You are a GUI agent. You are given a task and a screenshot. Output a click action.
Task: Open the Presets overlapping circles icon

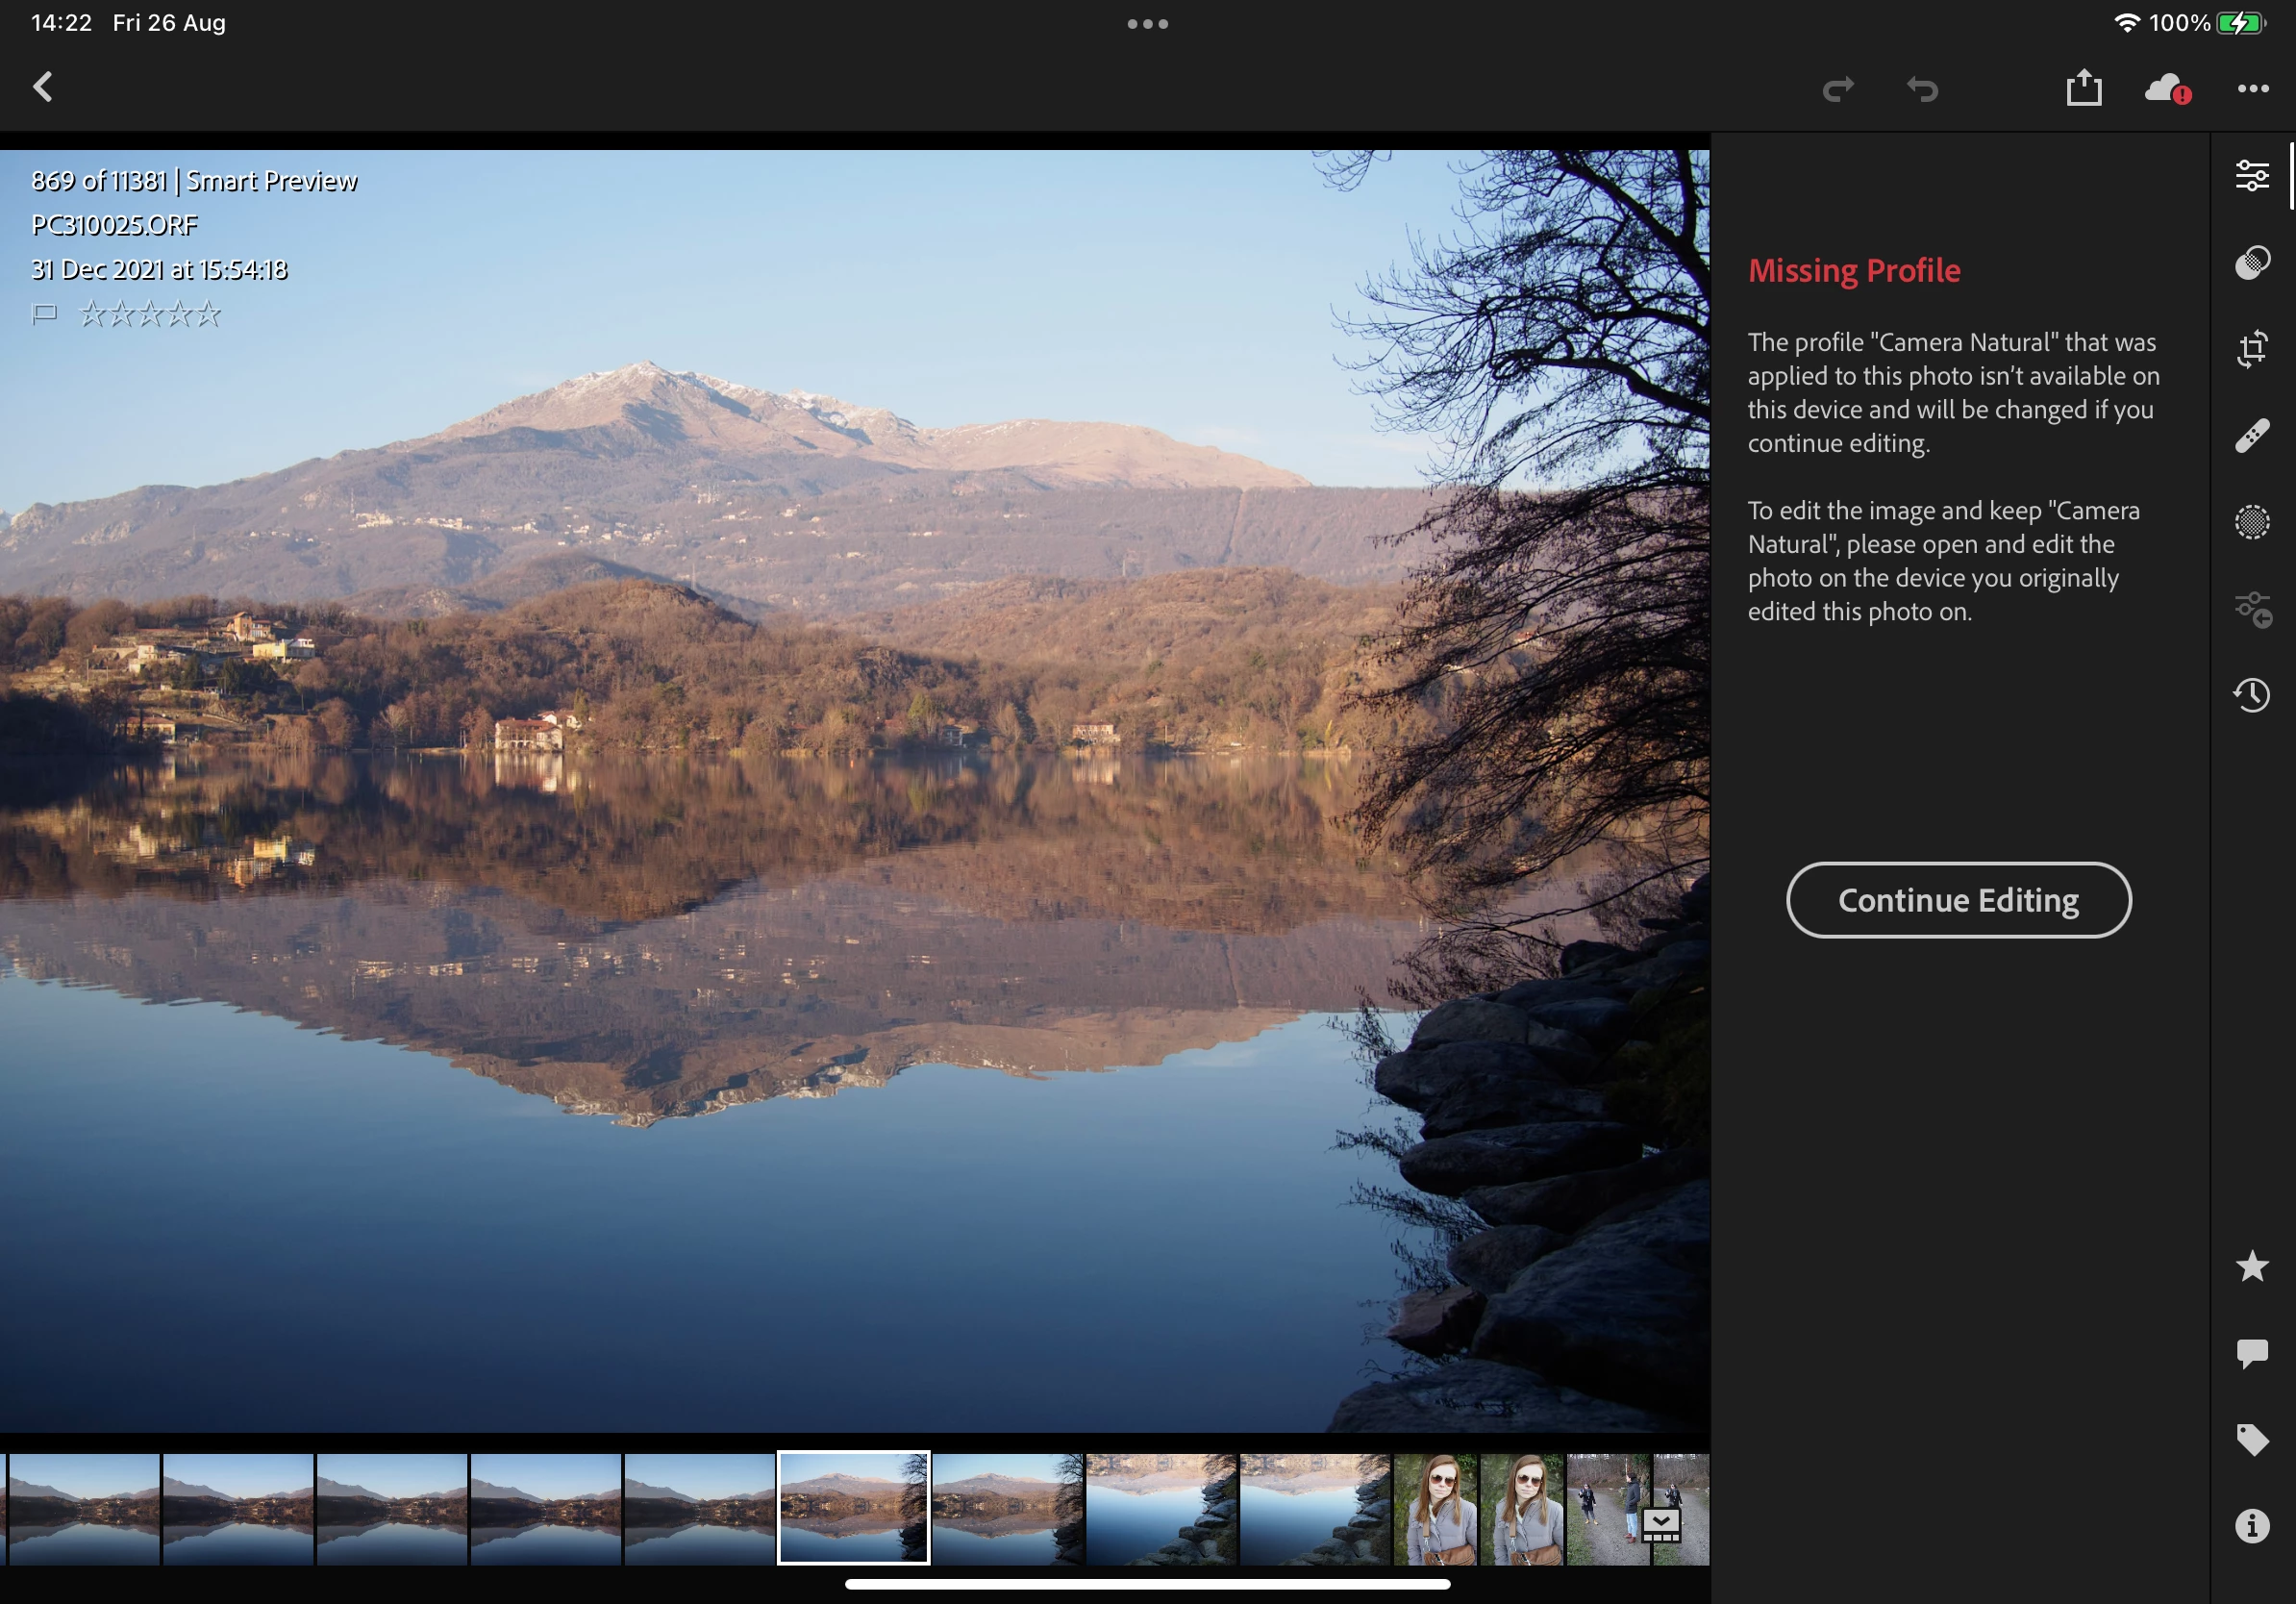tap(2251, 262)
